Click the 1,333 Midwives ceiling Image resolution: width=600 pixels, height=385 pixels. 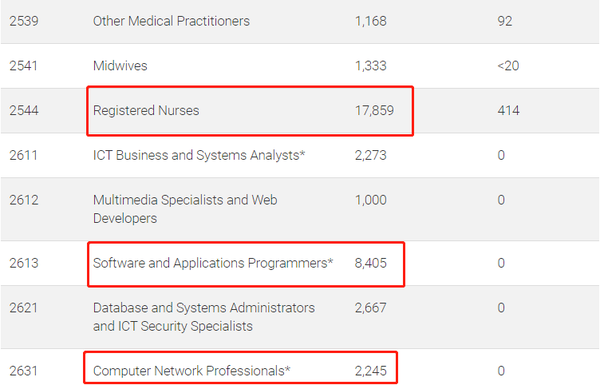(x=370, y=66)
